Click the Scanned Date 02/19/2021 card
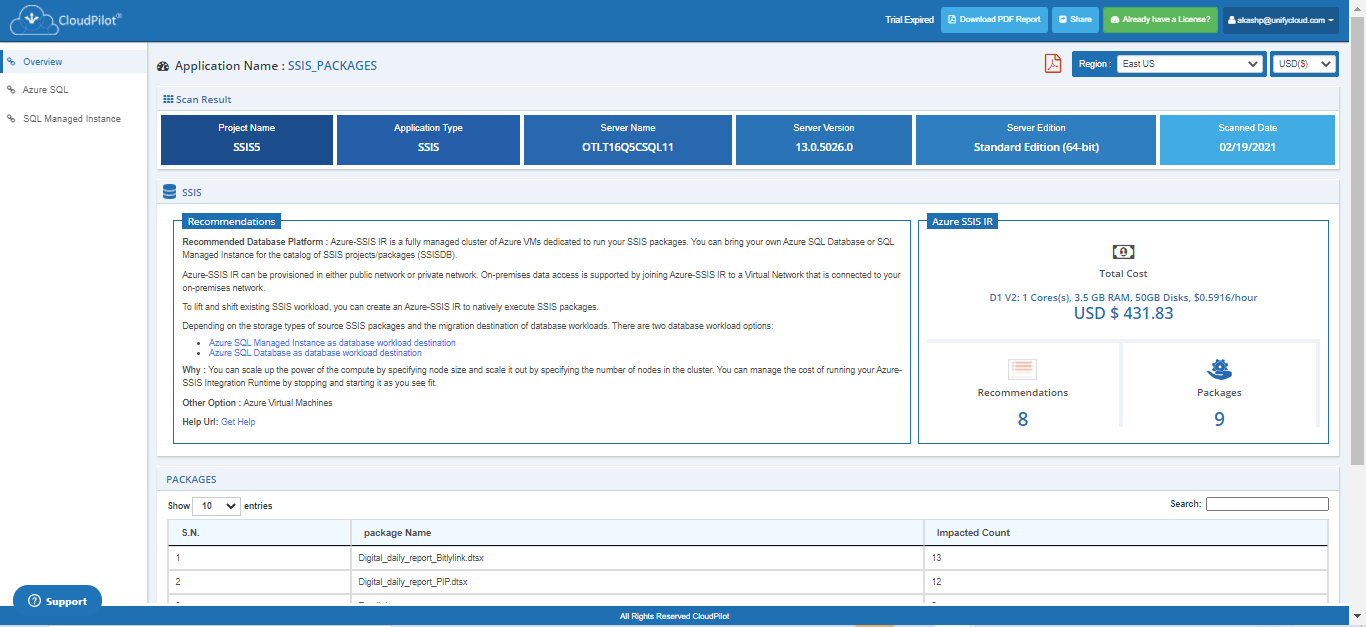This screenshot has height=627, width=1366. click(x=1248, y=140)
